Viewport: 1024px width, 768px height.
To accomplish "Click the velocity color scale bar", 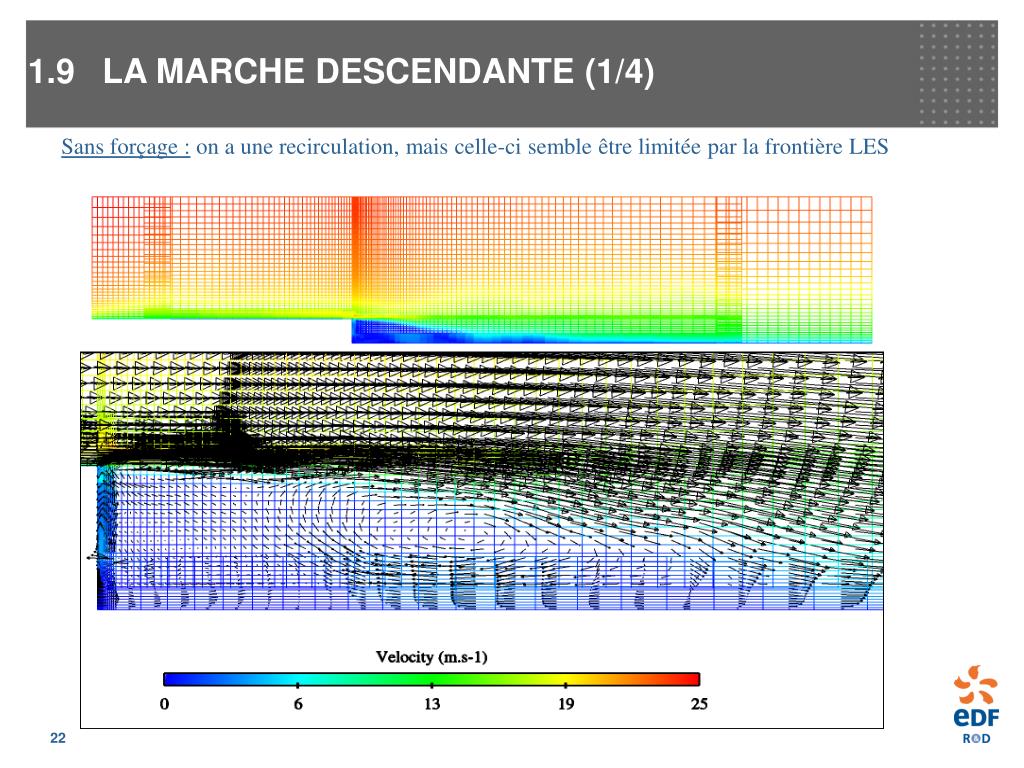I will point(432,679).
